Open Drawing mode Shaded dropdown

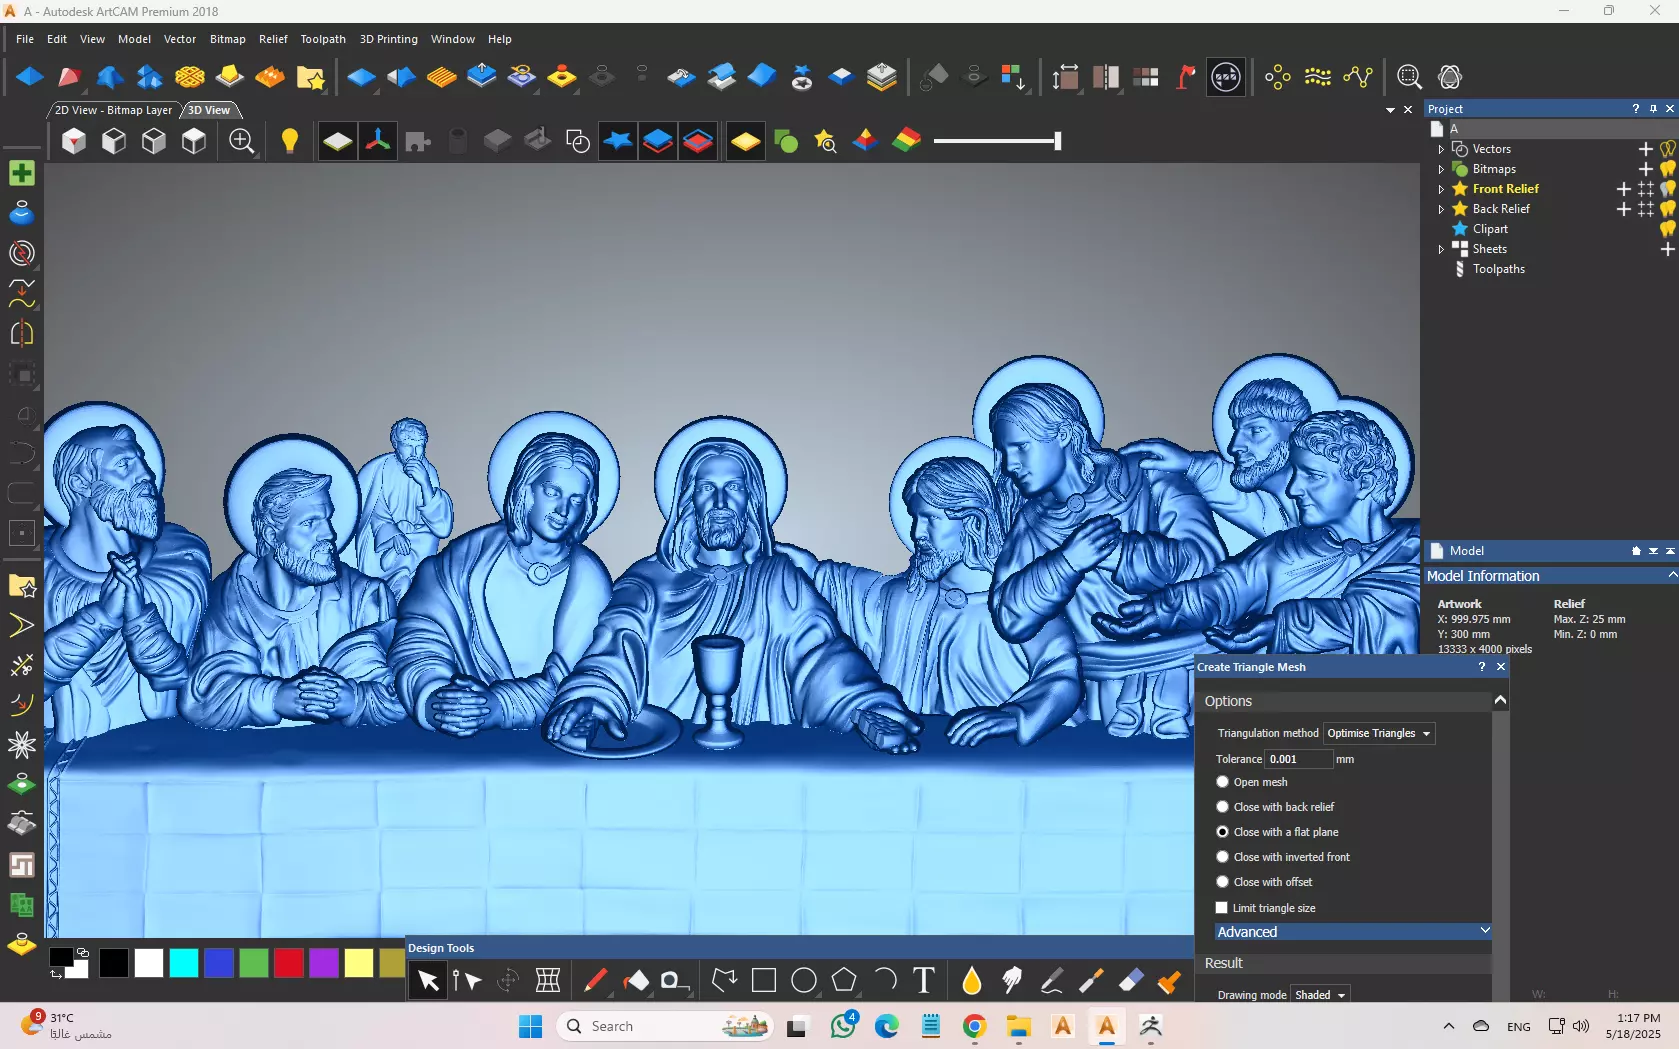(1319, 995)
